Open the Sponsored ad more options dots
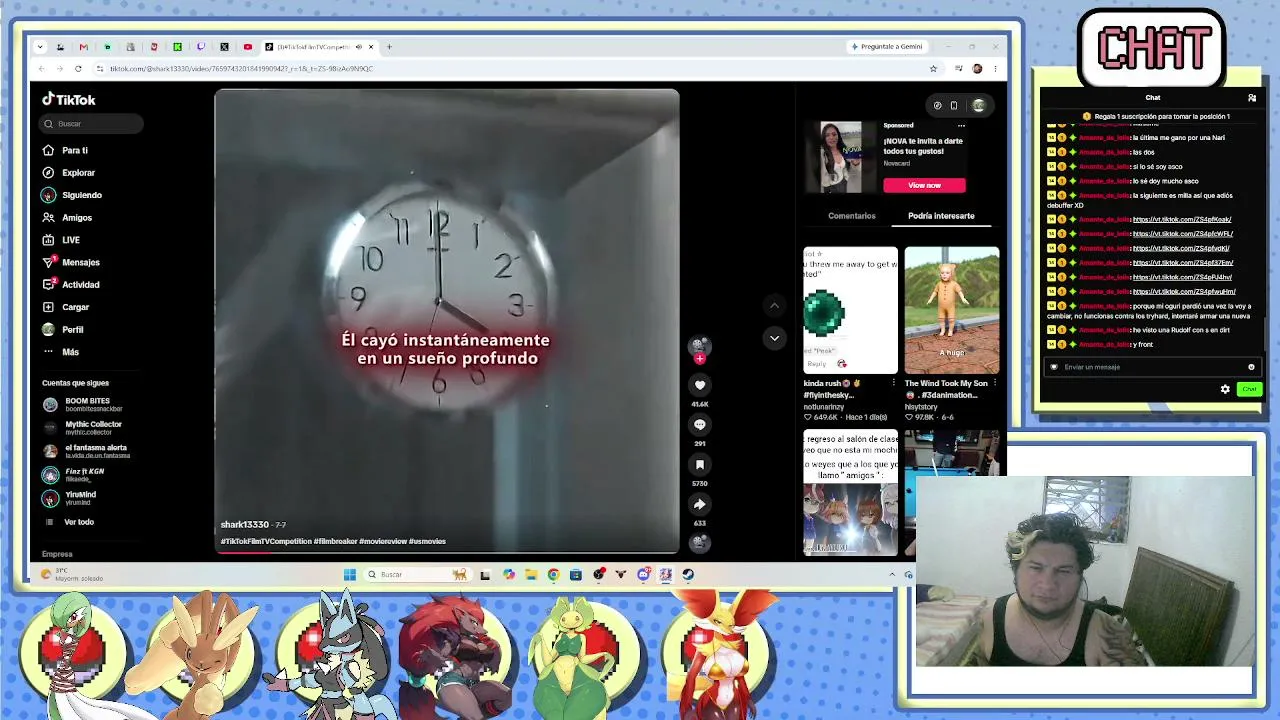 click(961, 126)
